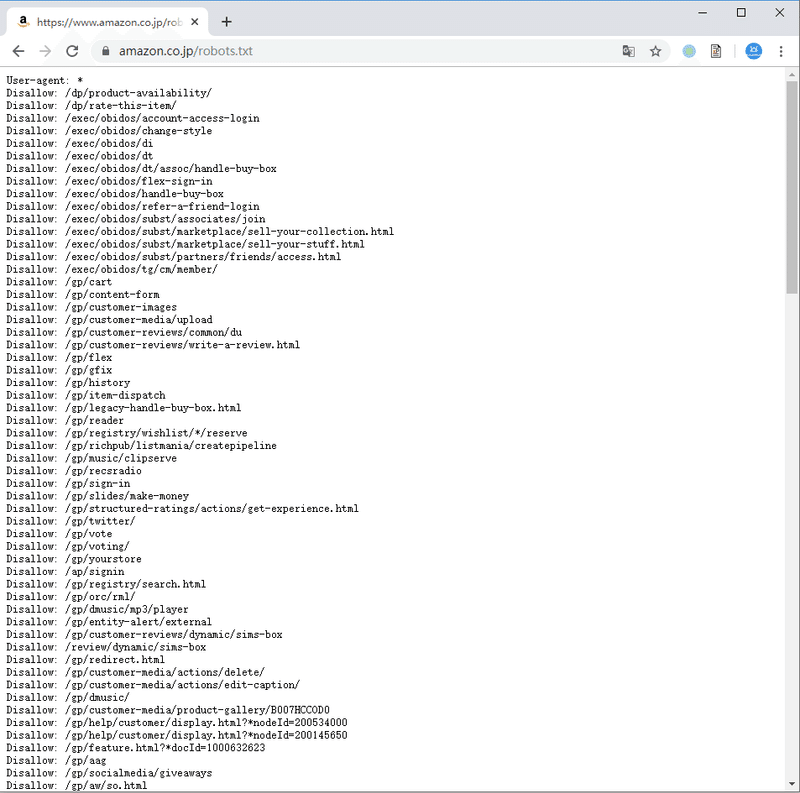Go back to the previous page
800x793 pixels.
click(x=18, y=51)
